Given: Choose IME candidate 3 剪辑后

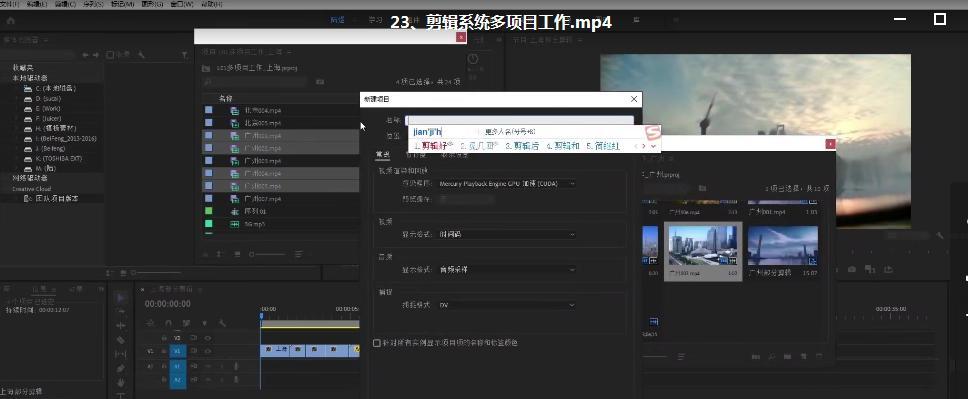Looking at the screenshot, I should tap(522, 146).
